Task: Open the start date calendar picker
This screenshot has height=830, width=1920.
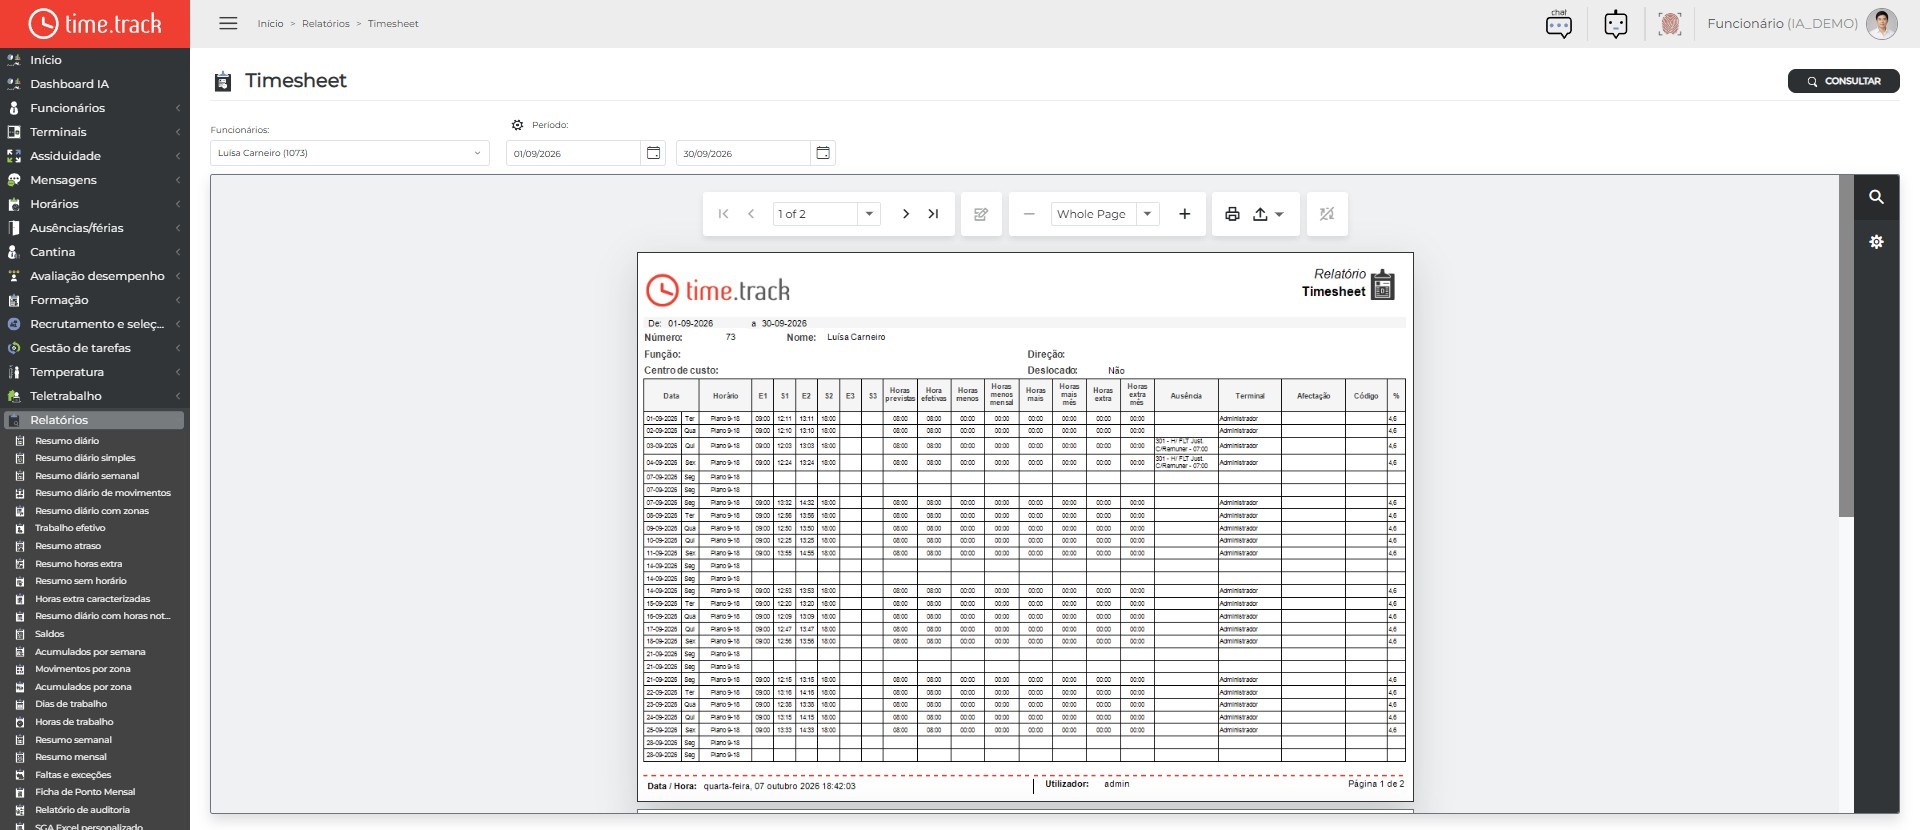Action: click(x=653, y=153)
